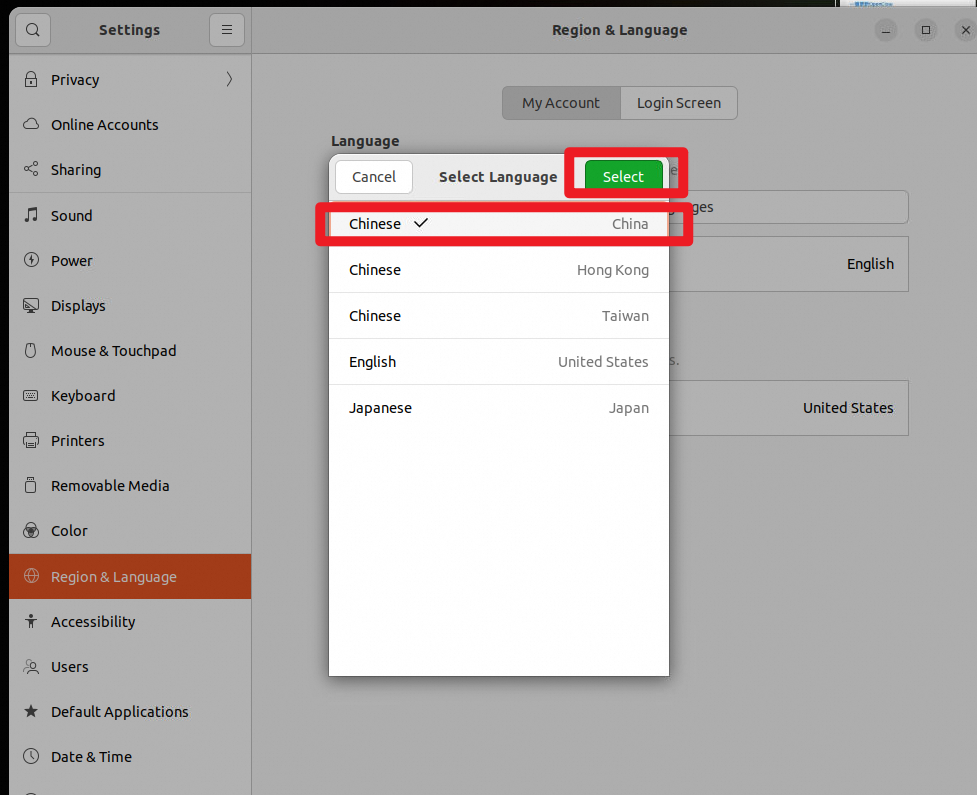Click the Privacy lock icon
Image resolution: width=977 pixels, height=795 pixels.
pos(31,79)
